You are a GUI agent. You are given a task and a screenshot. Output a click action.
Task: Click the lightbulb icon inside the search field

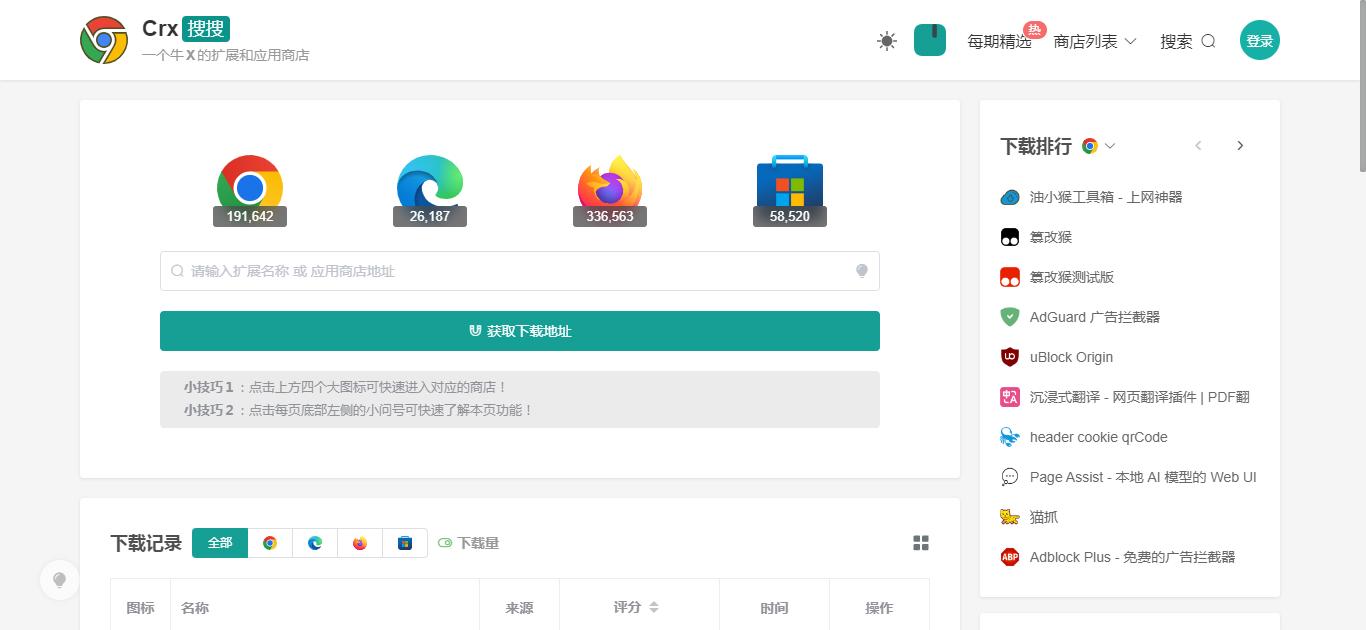(862, 271)
